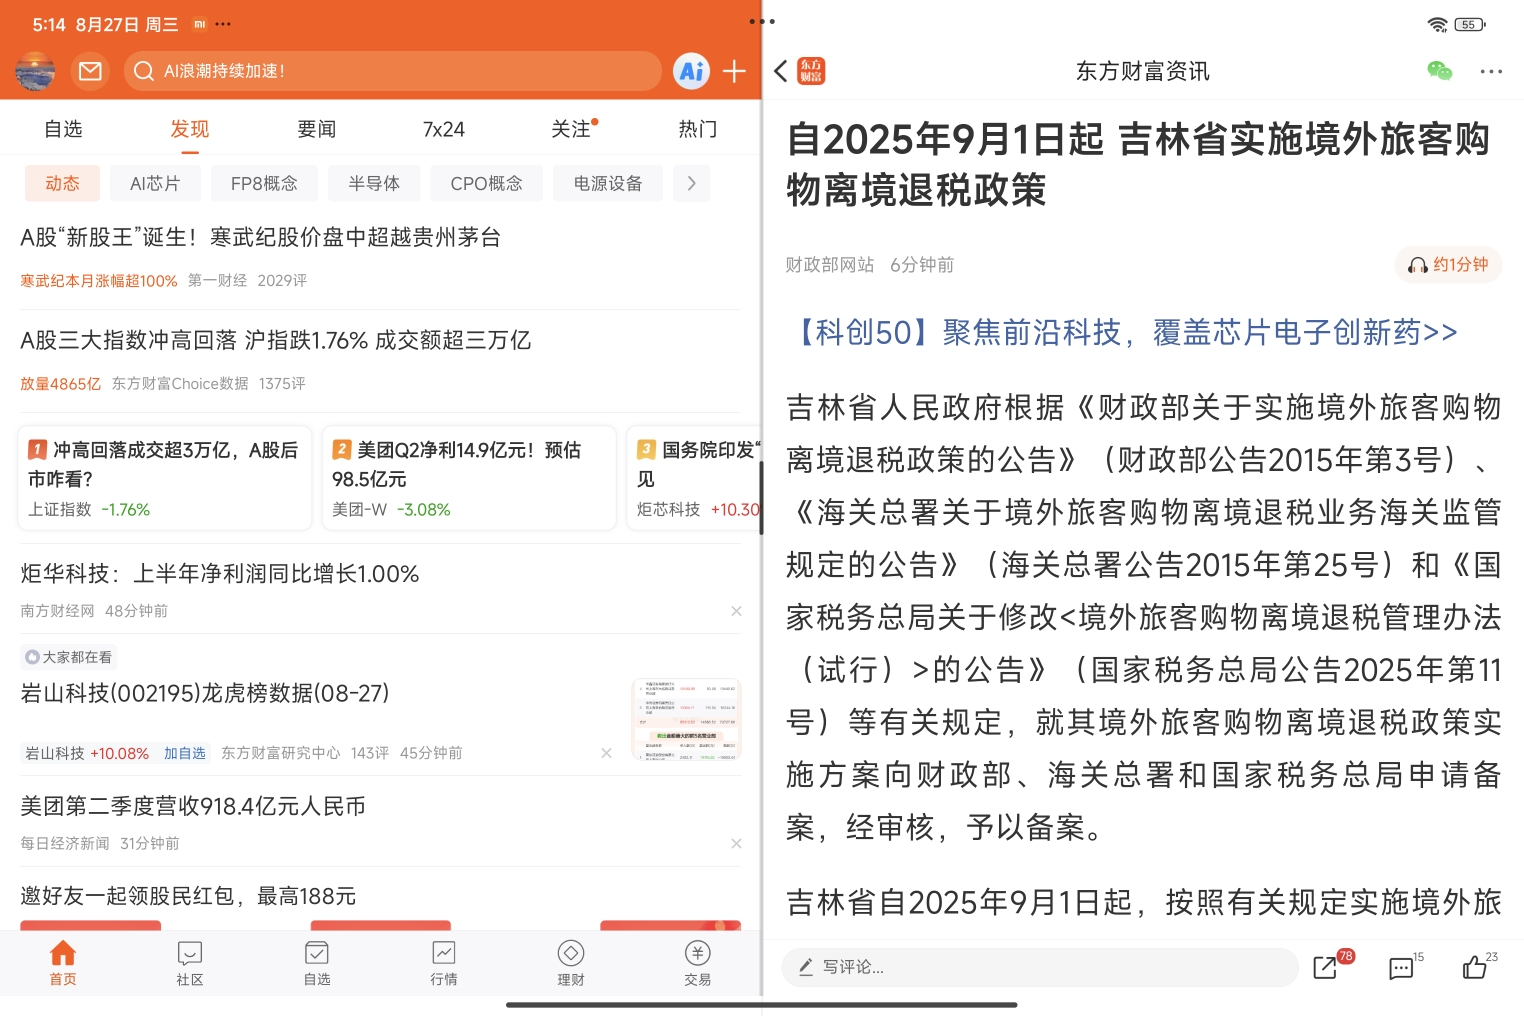Open 岩山科技(002195)龙虎榜数据 news
The width and height of the screenshot is (1524, 1016).
click(205, 693)
